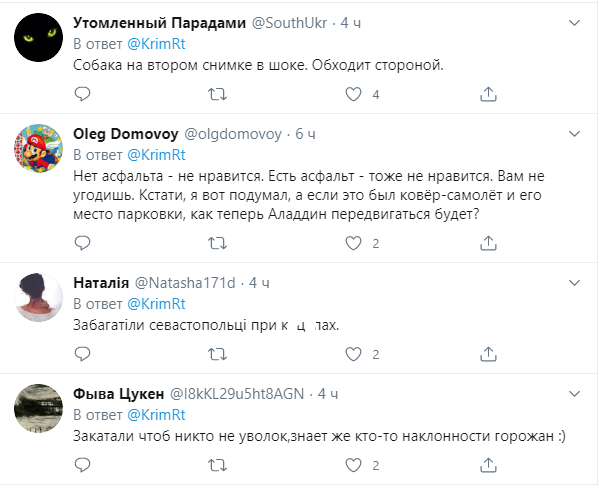Reply to Утомленный Парадами's tweet
599x486 pixels.
pyautogui.click(x=82, y=94)
